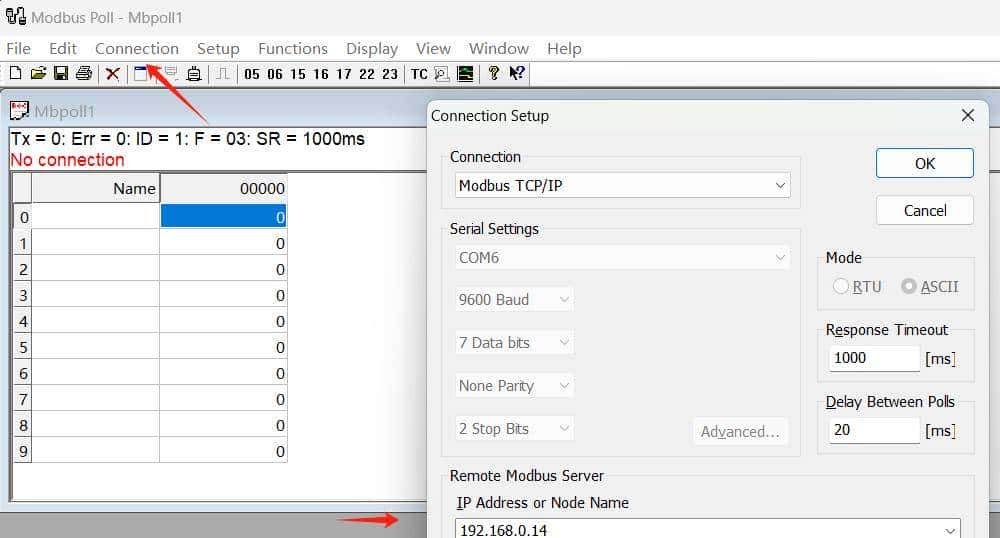
Task: Click the Name column header
Action: (96, 189)
